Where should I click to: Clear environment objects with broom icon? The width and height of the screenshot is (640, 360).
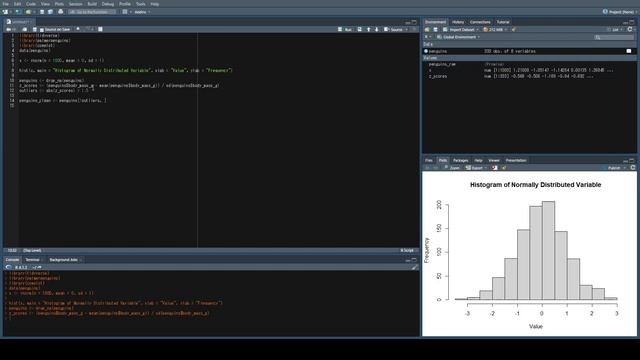point(514,29)
